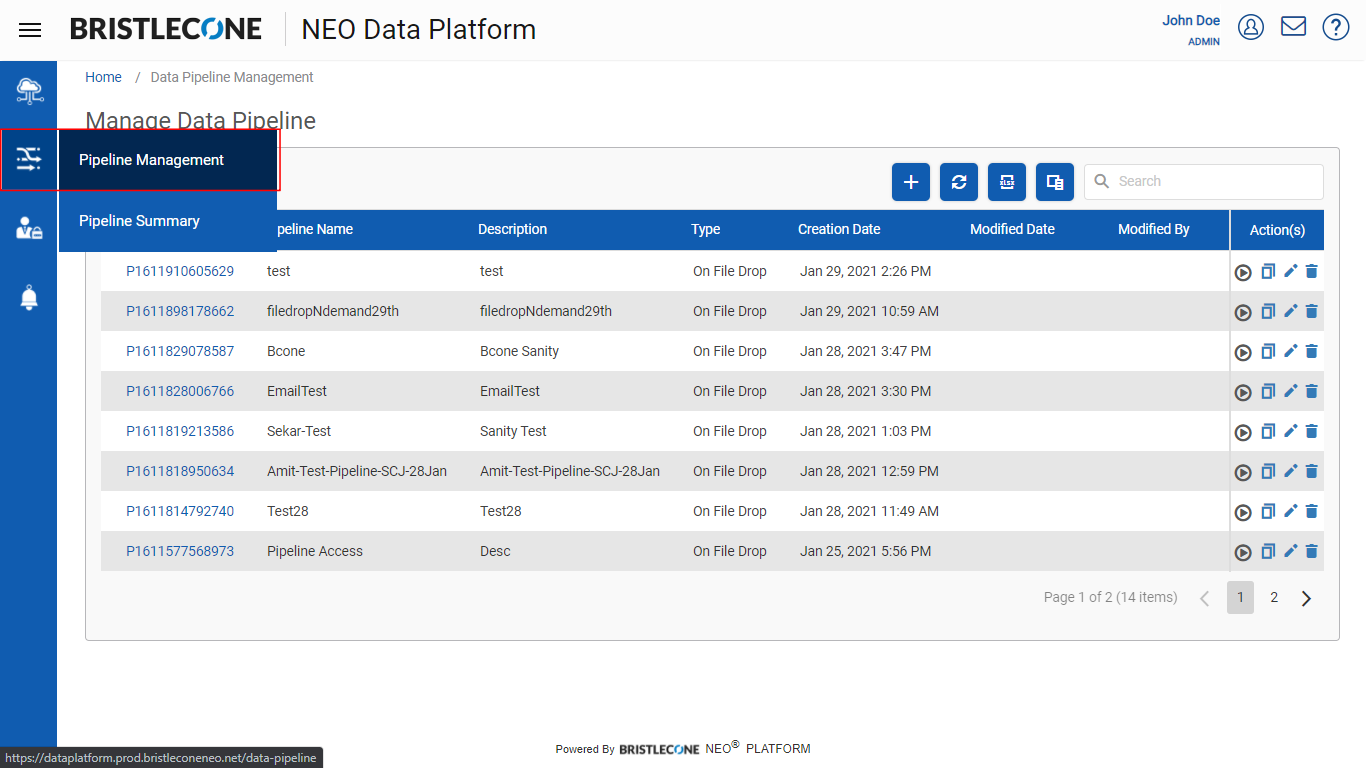Copy the filedropNdemand29th pipeline
Image resolution: width=1366 pixels, height=768 pixels.
click(1268, 311)
